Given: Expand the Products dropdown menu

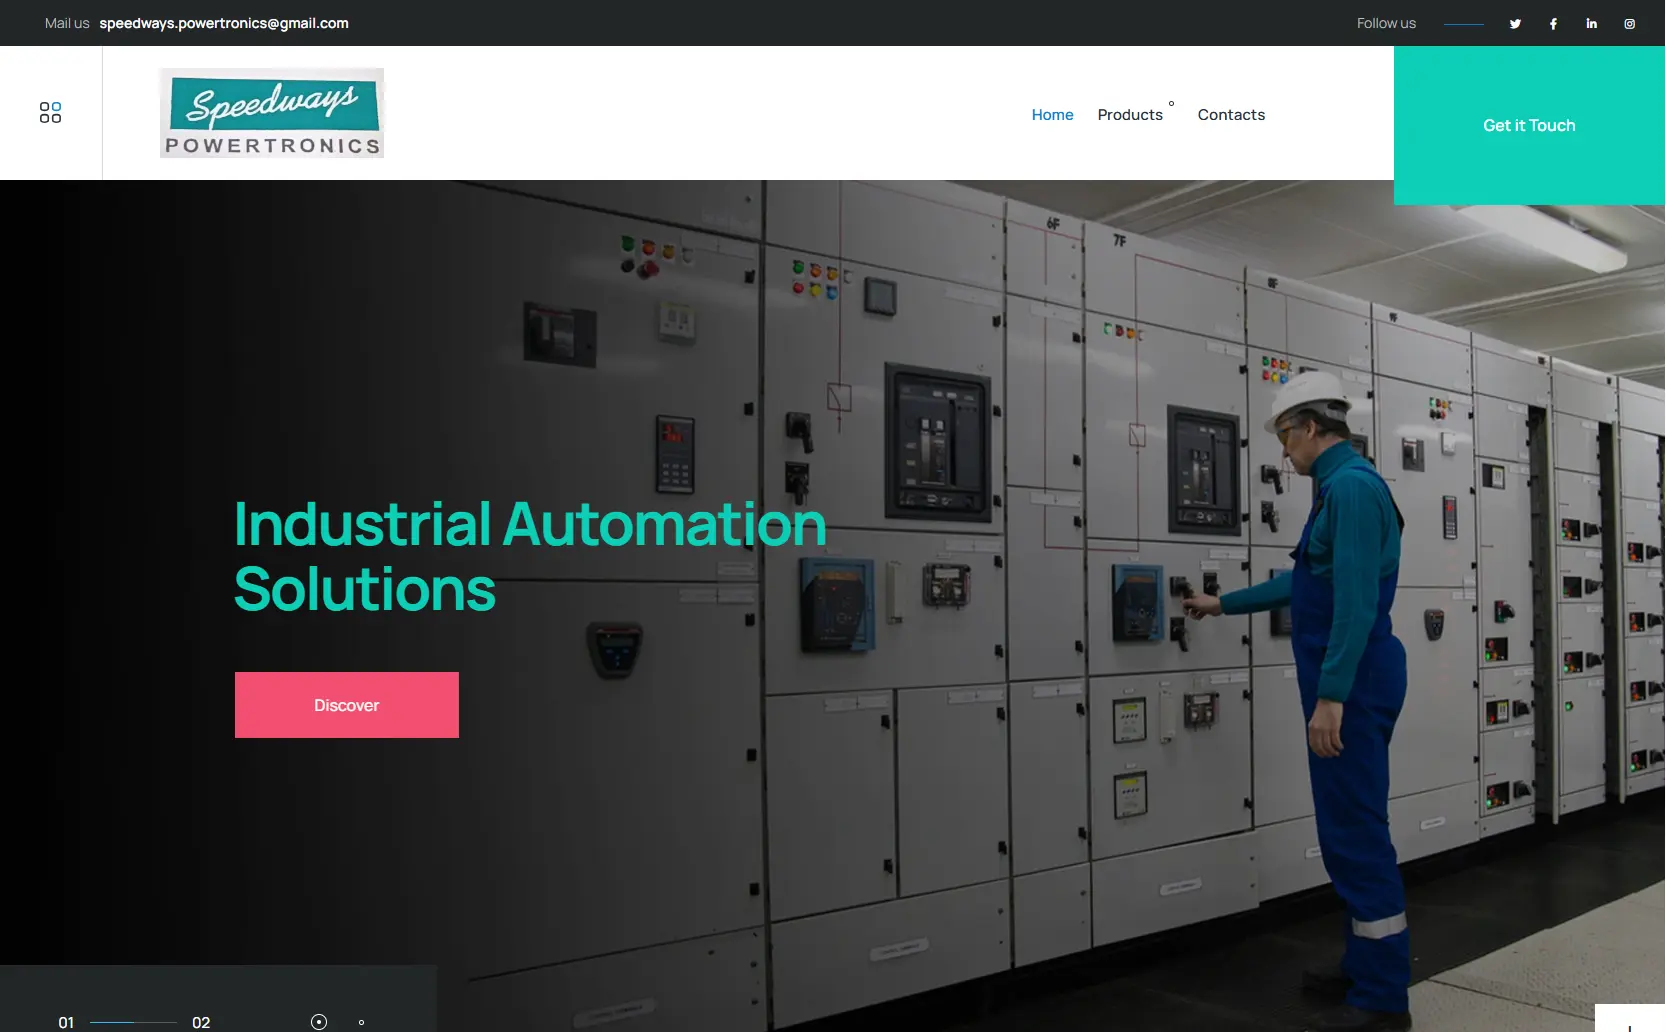Looking at the screenshot, I should coord(1130,115).
